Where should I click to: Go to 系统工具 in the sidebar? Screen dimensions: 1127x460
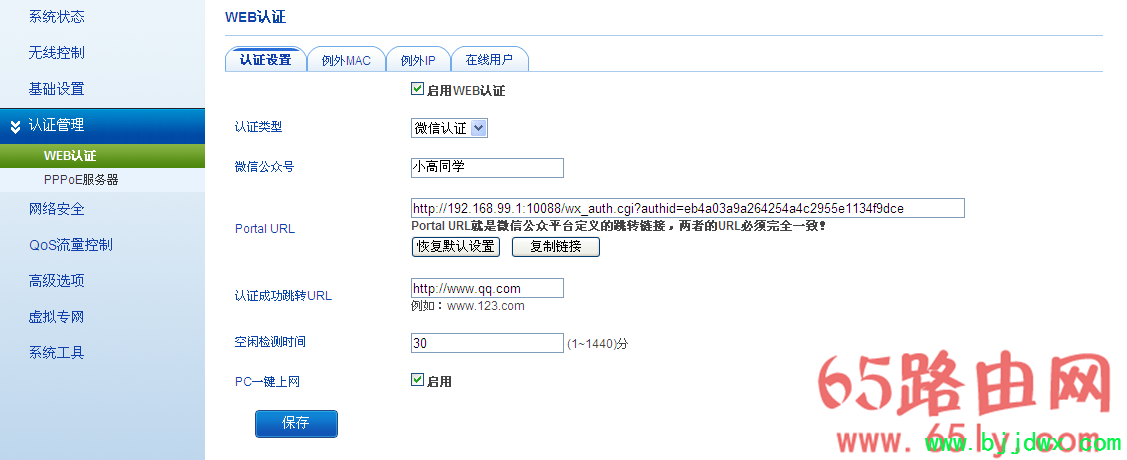click(x=56, y=353)
